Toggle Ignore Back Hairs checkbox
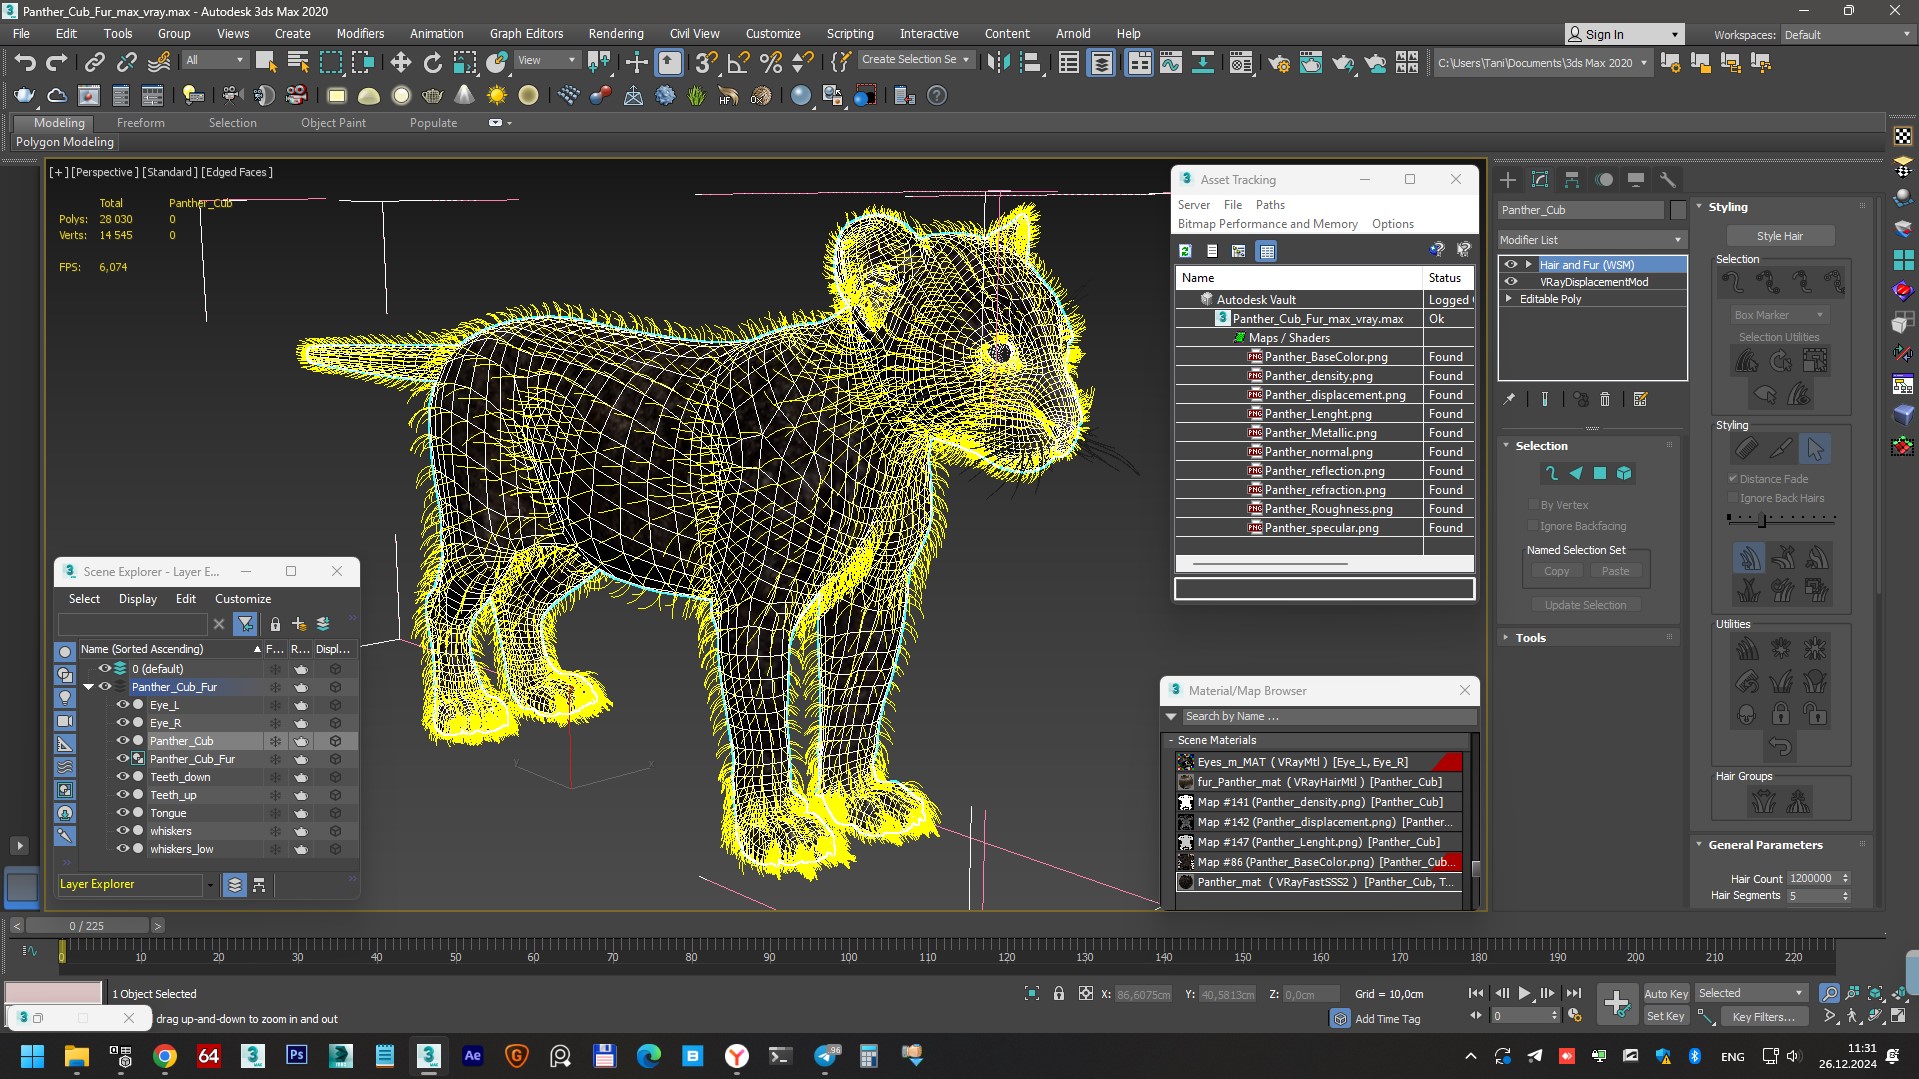The width and height of the screenshot is (1919, 1079). pos(1733,498)
